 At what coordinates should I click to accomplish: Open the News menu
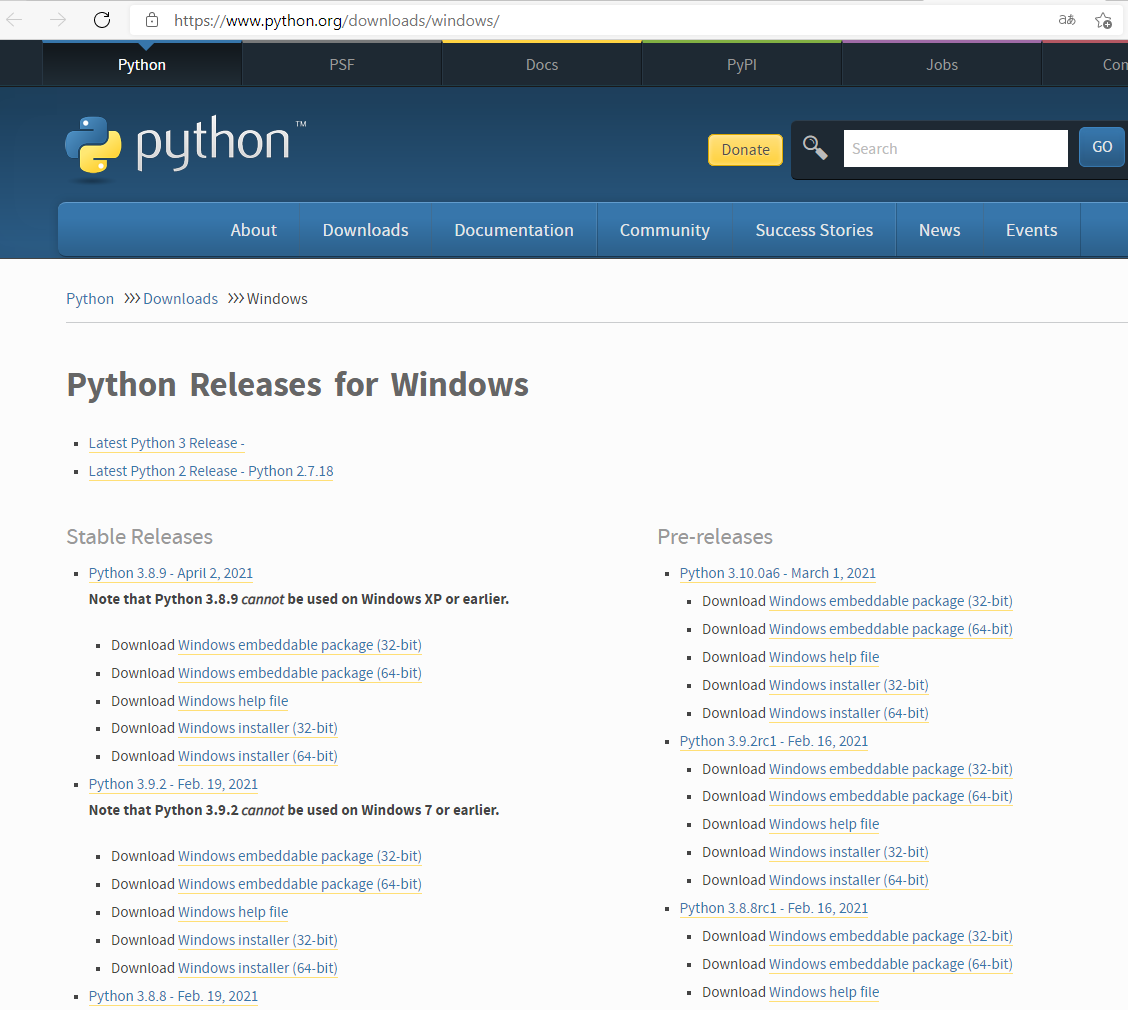(940, 230)
